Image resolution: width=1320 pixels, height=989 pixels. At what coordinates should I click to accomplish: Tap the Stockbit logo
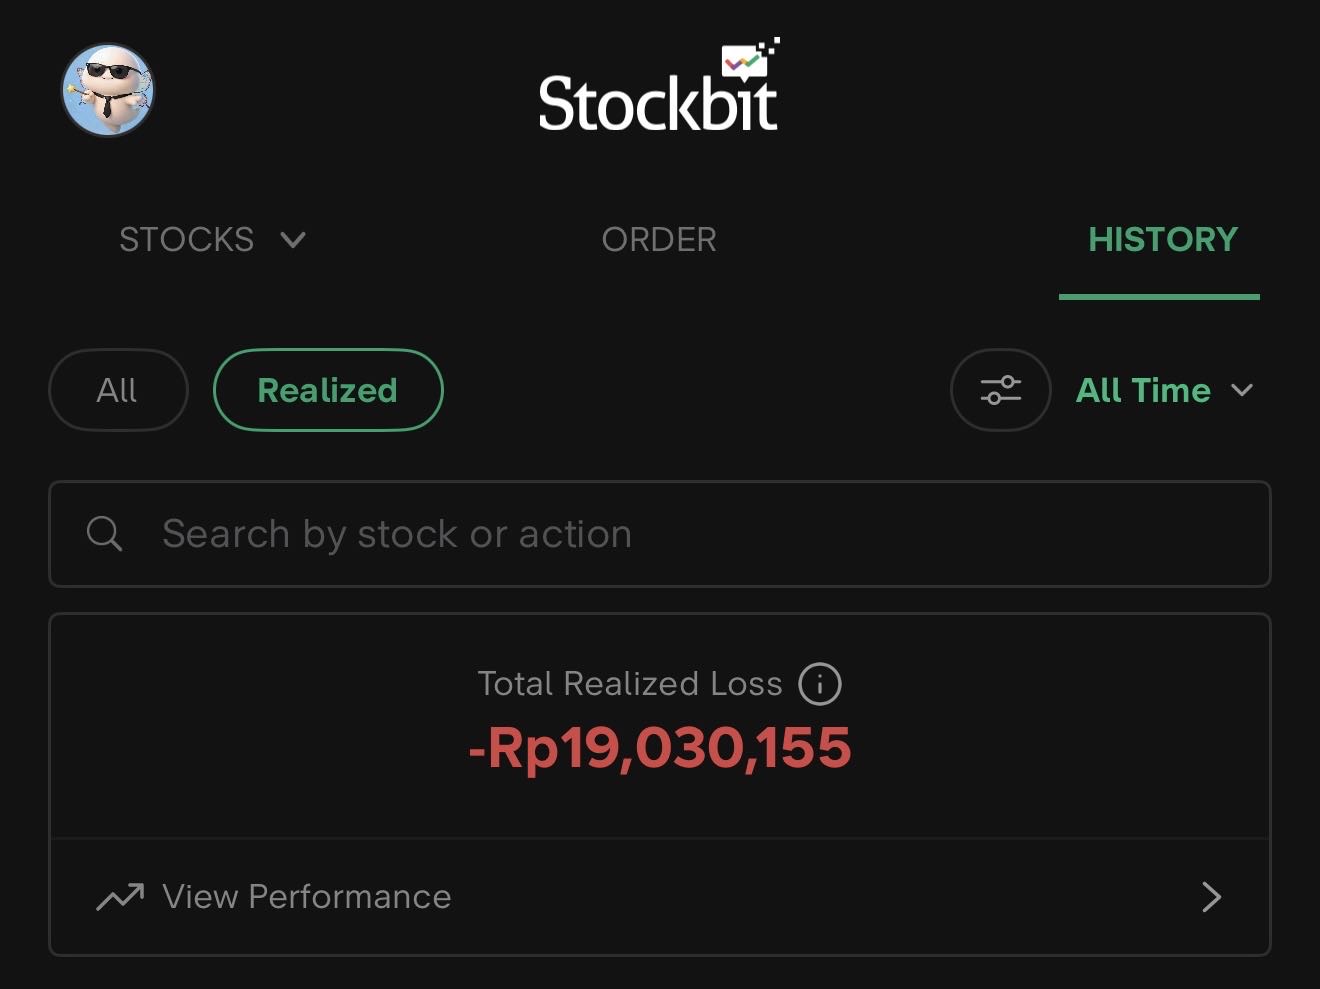(x=659, y=90)
